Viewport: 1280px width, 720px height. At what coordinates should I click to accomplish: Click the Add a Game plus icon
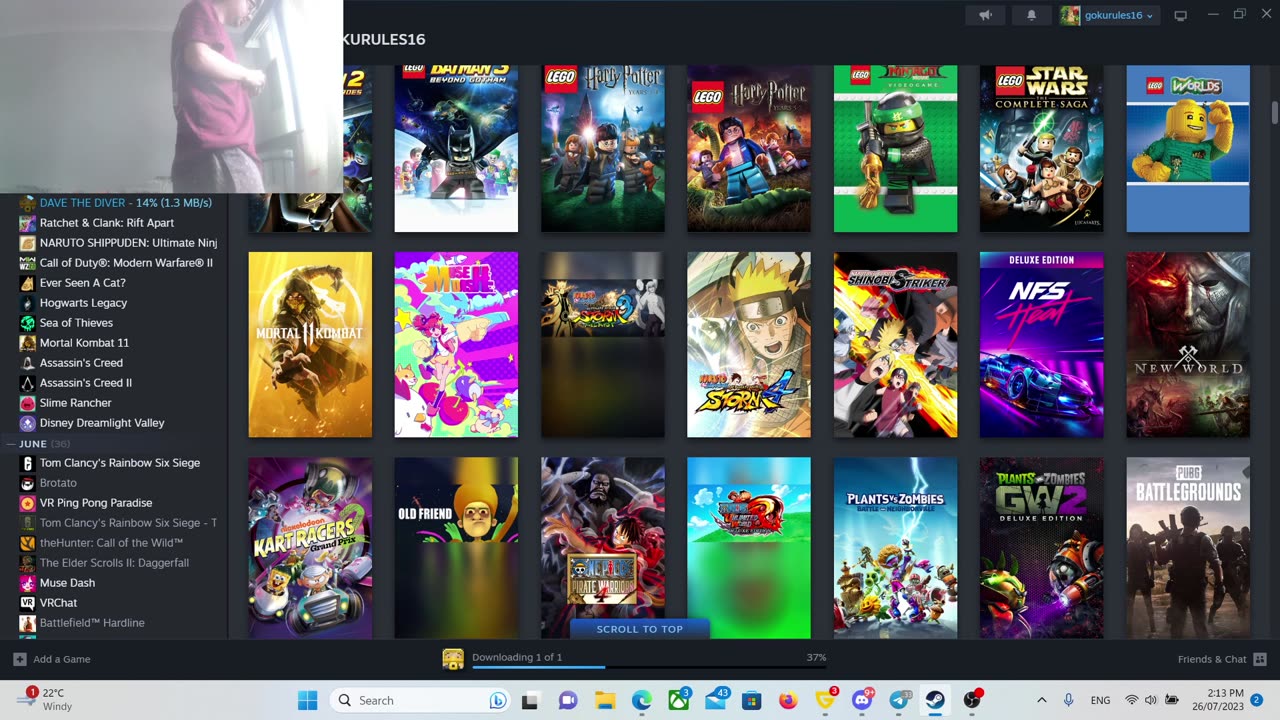pos(19,659)
